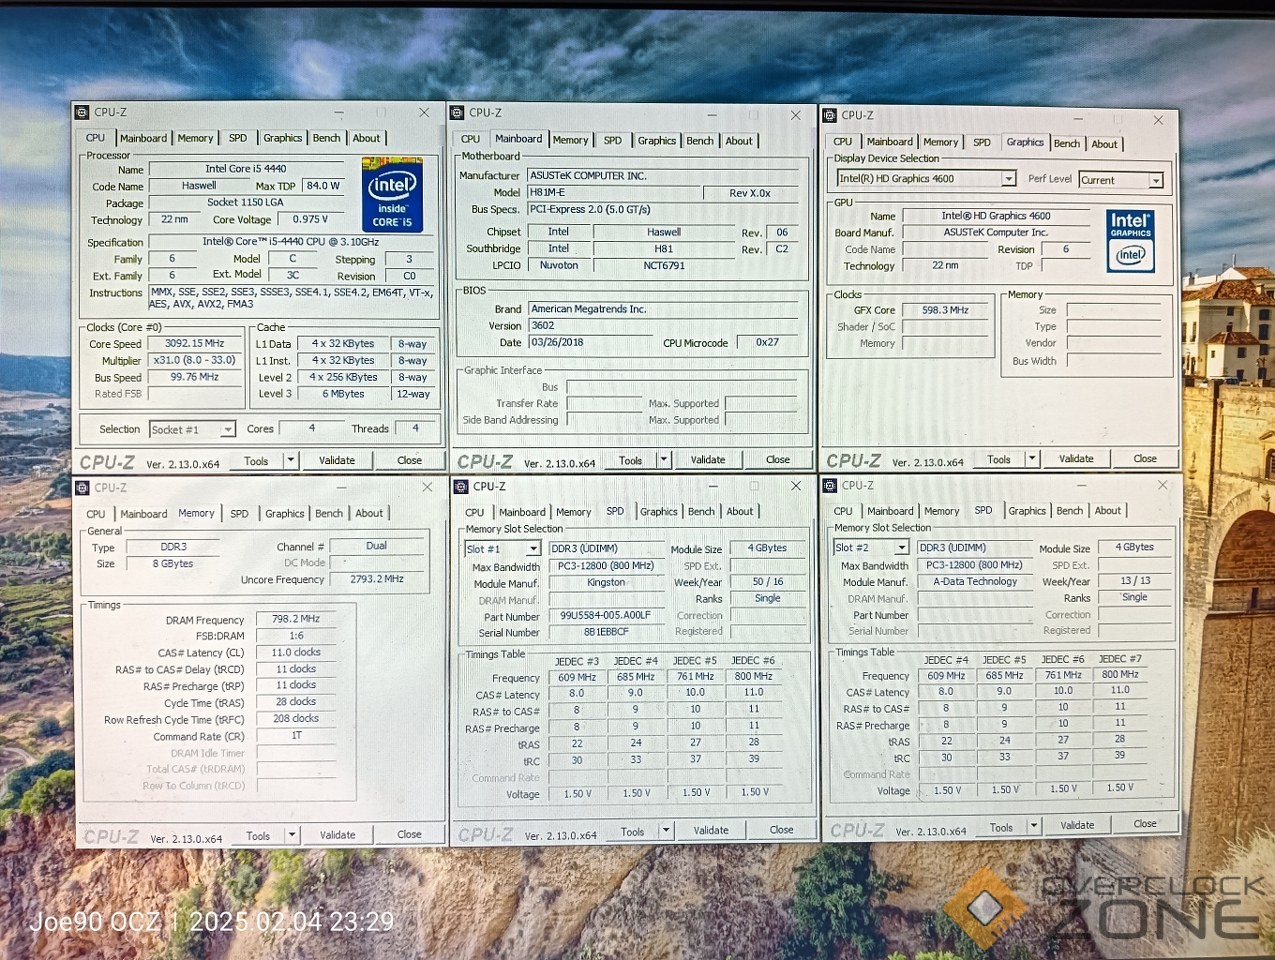
Task: Select About tab in graphics window
Action: 1104,144
